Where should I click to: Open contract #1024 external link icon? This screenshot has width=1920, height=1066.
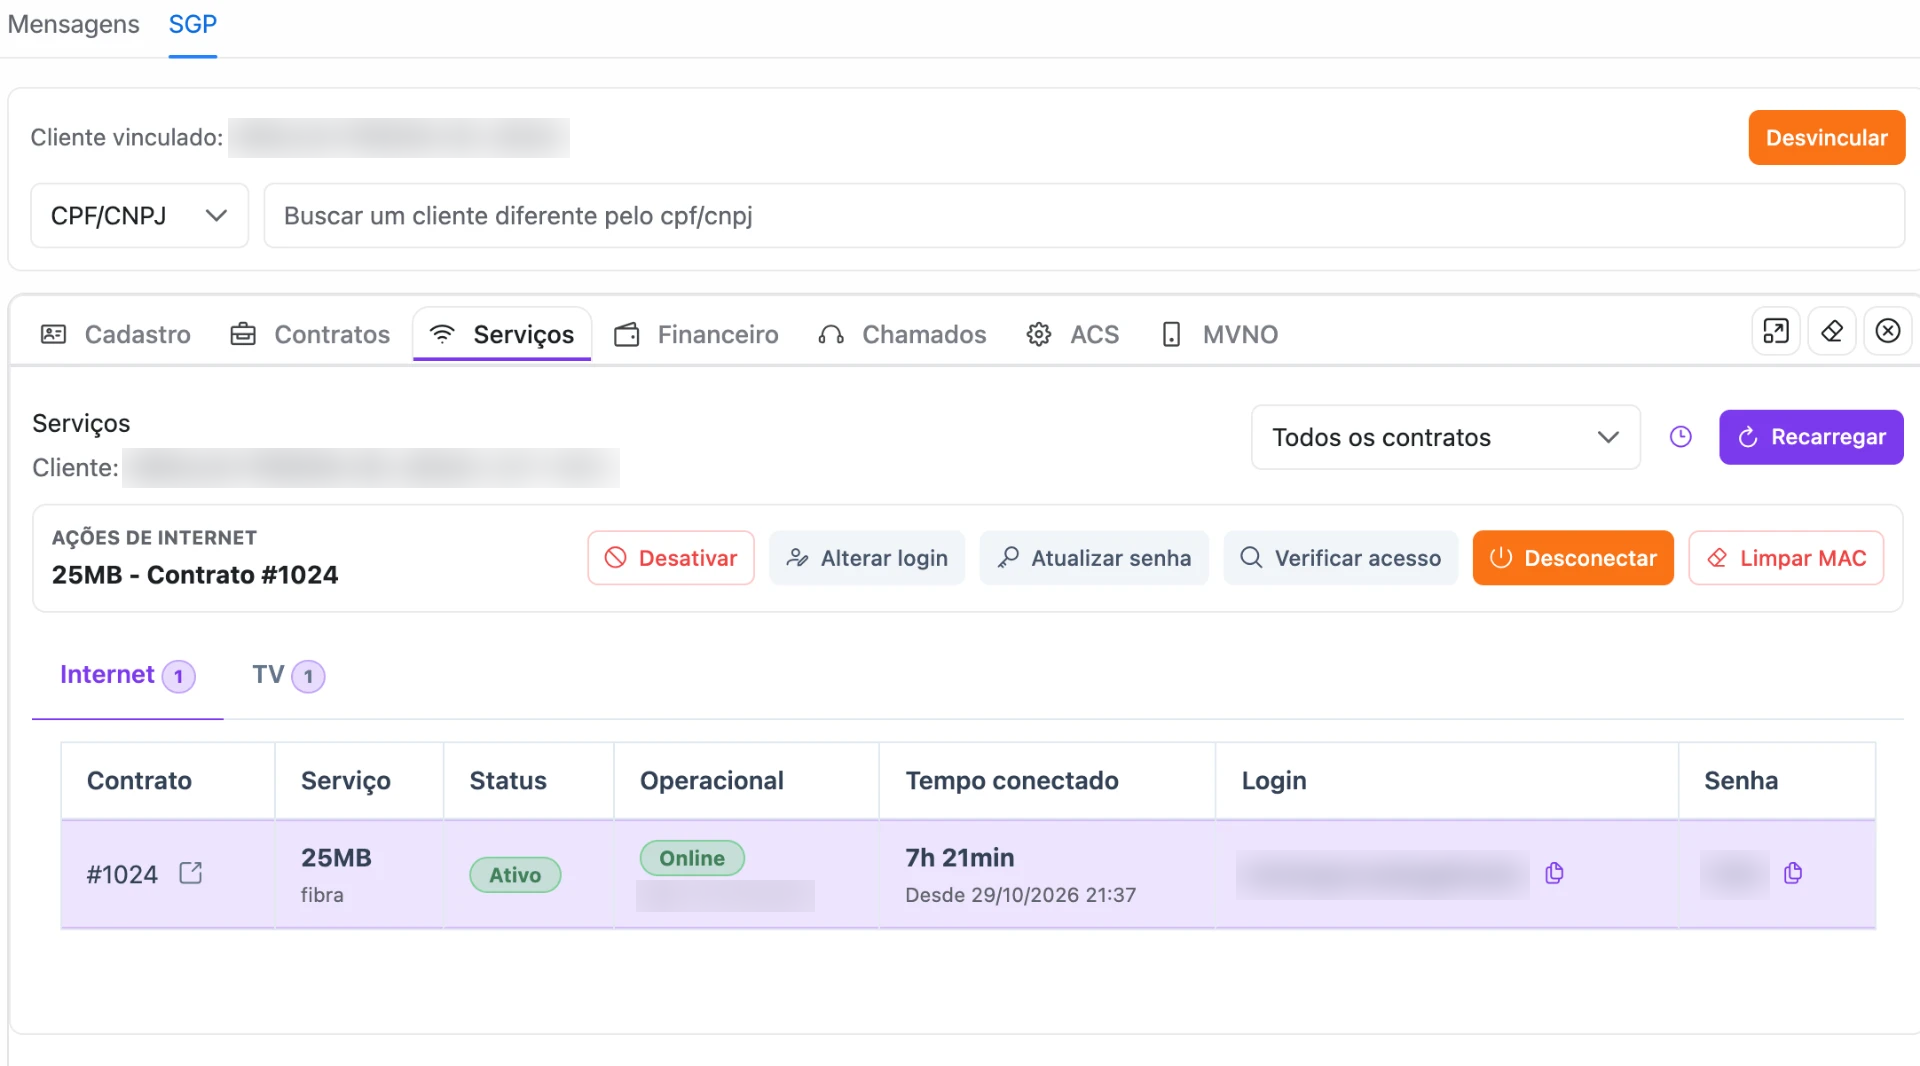pyautogui.click(x=191, y=874)
